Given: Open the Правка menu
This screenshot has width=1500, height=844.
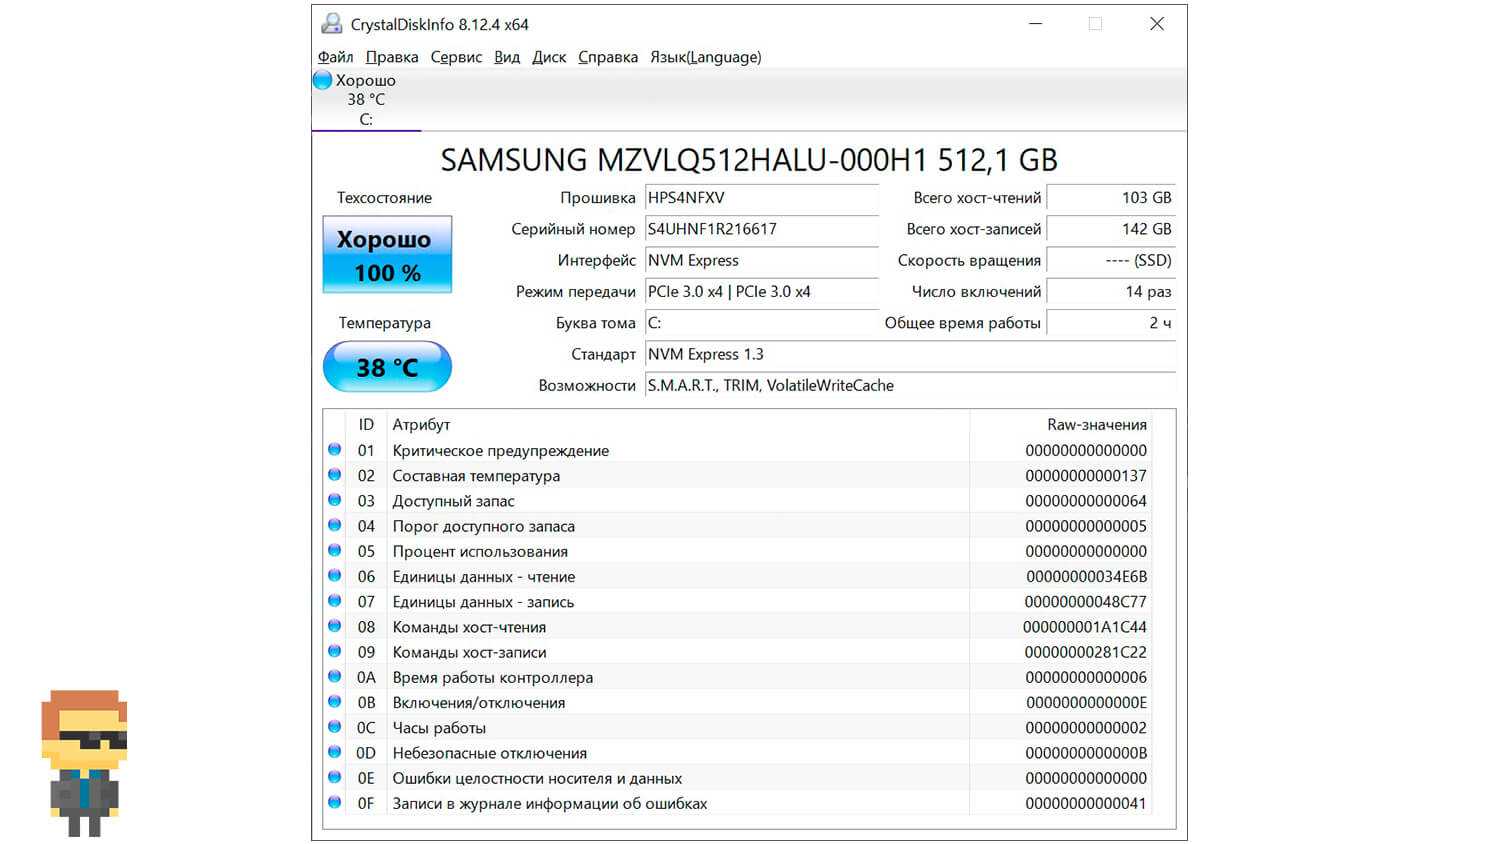Looking at the screenshot, I should (391, 57).
